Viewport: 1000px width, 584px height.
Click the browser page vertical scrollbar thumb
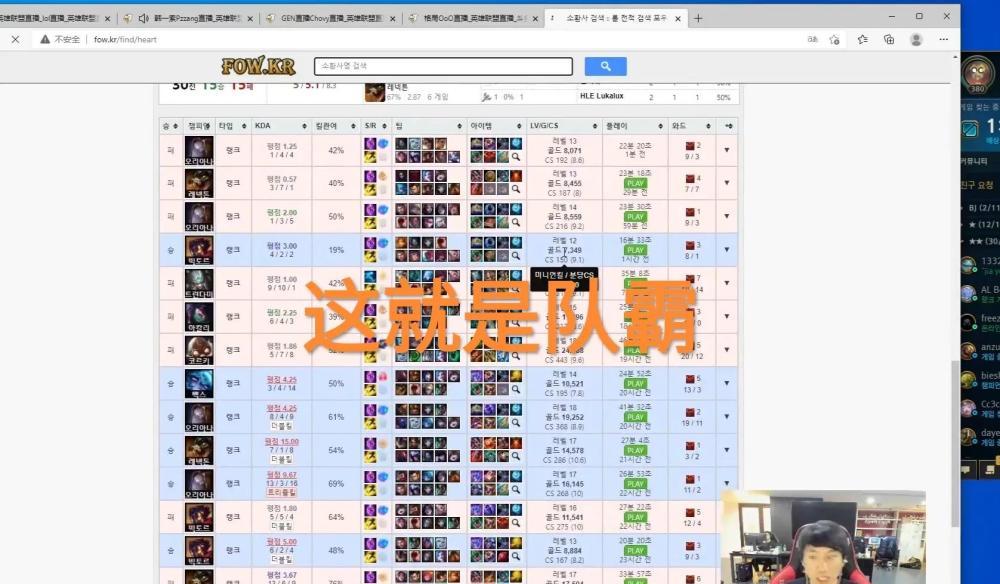pos(955,443)
